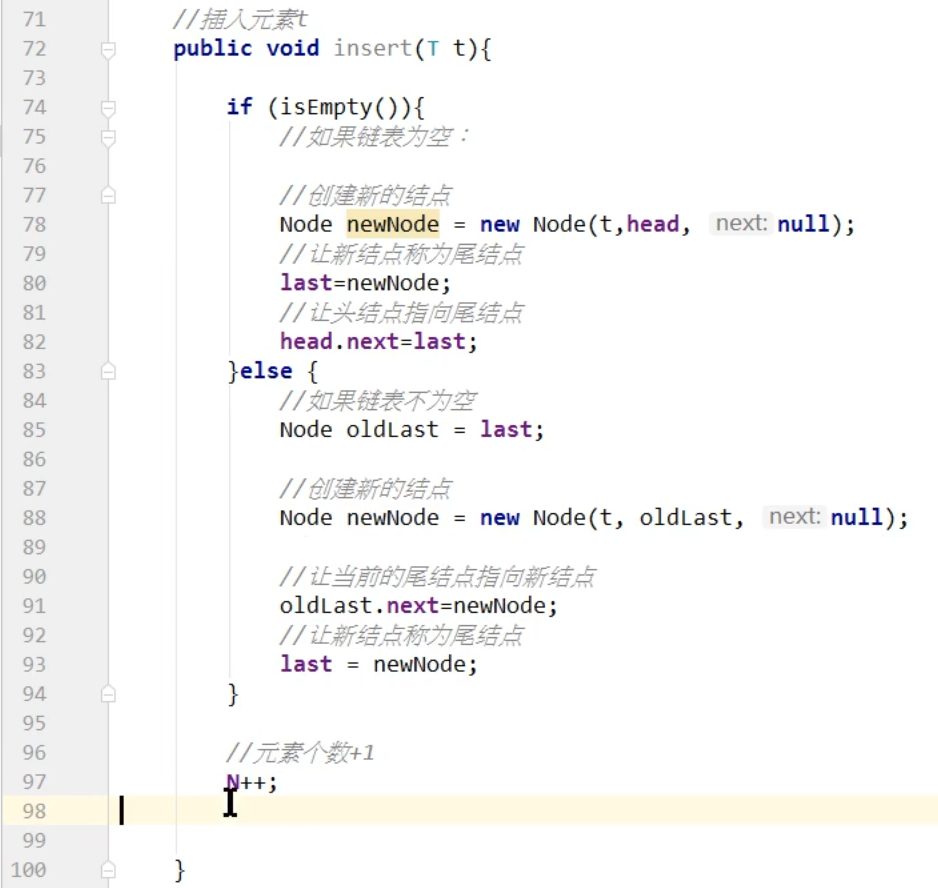938x888 pixels.
Task: Collapse the if block fold at line 74
Action: (x=108, y=108)
